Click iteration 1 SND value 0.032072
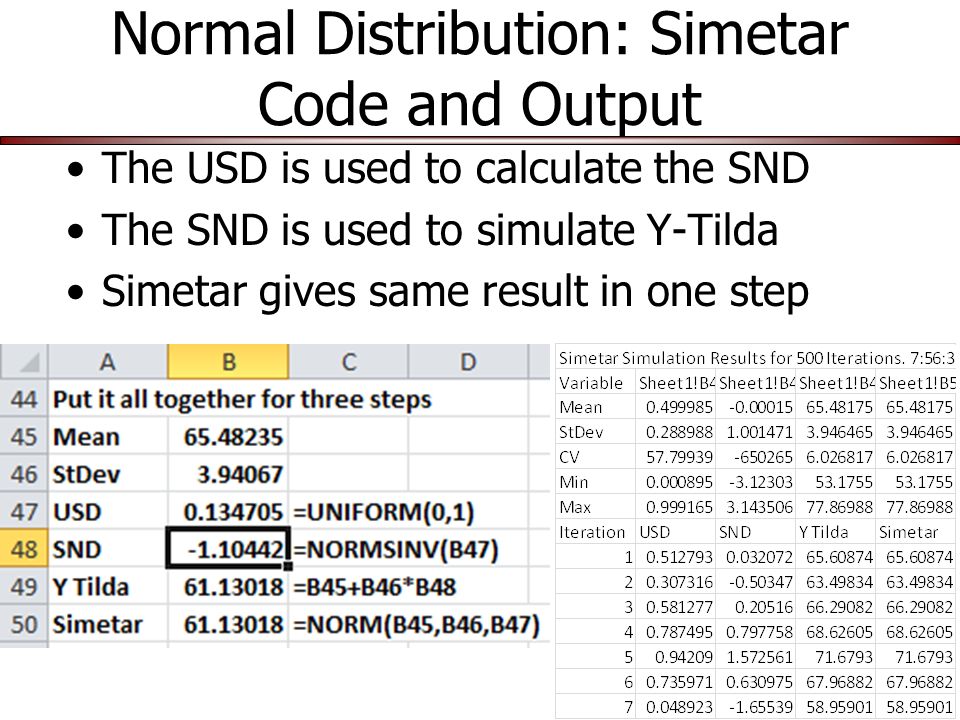The height and width of the screenshot is (720, 960). coord(759,557)
